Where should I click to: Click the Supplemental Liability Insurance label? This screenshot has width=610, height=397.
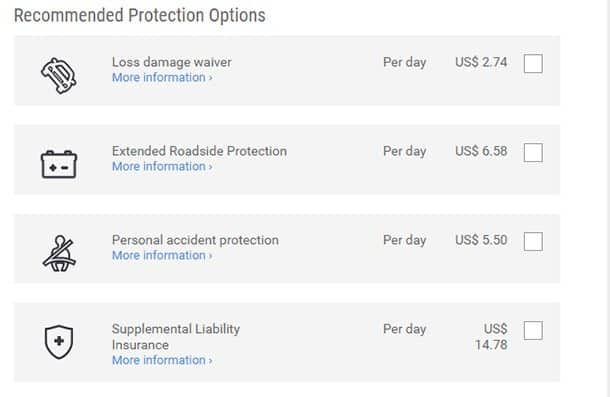[176, 337]
